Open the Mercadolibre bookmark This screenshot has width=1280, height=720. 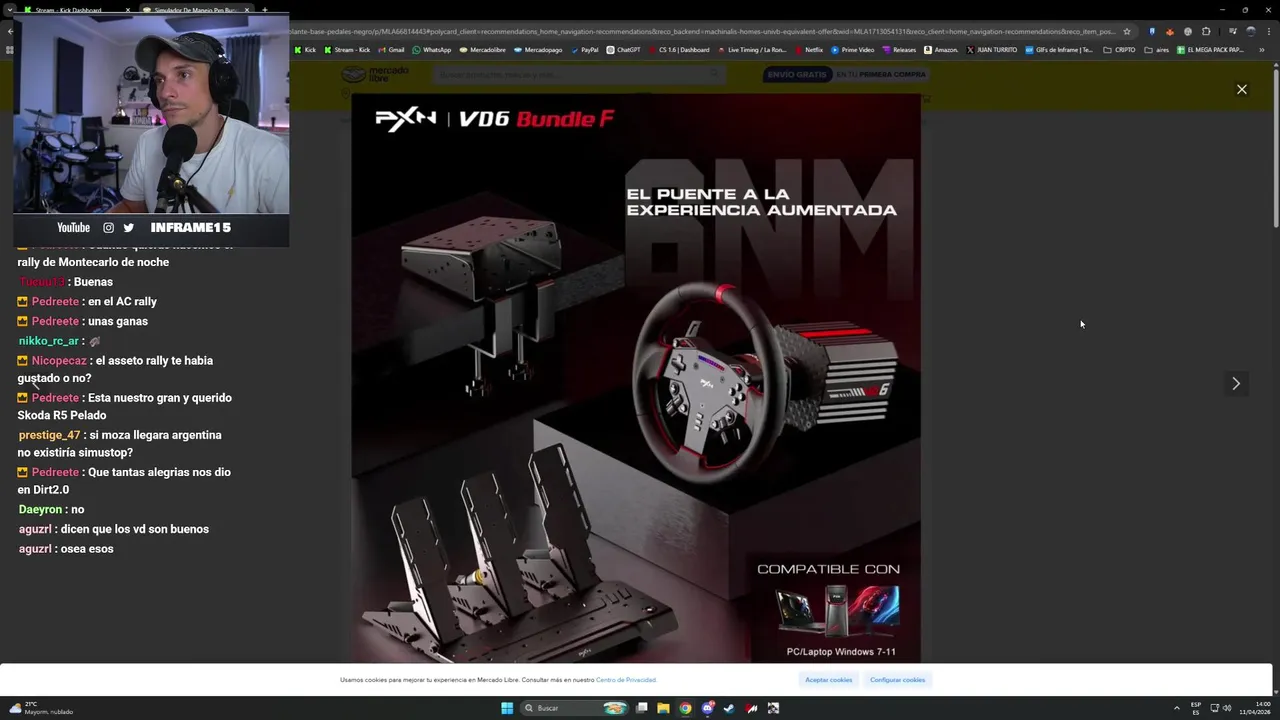tap(482, 49)
